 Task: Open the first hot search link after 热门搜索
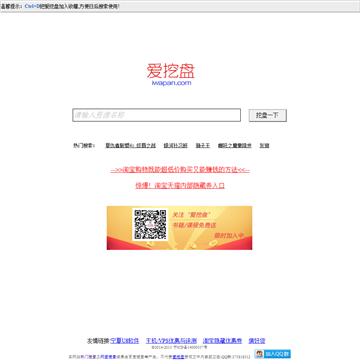coord(130,145)
